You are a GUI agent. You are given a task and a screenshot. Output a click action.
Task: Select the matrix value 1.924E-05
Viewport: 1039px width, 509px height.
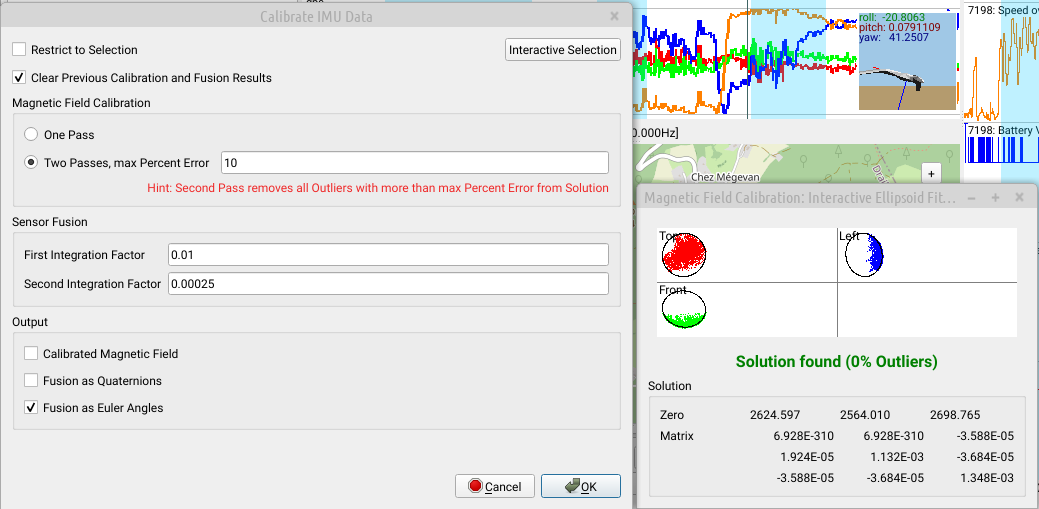point(804,457)
